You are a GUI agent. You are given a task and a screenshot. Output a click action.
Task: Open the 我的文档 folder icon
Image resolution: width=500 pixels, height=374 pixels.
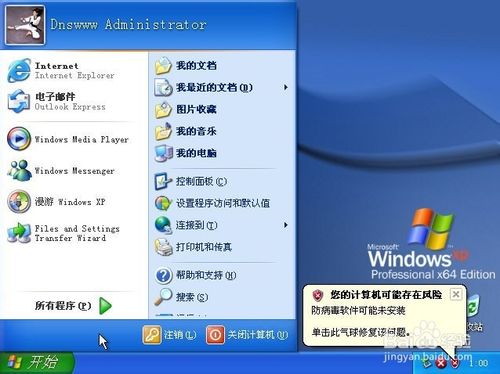163,65
